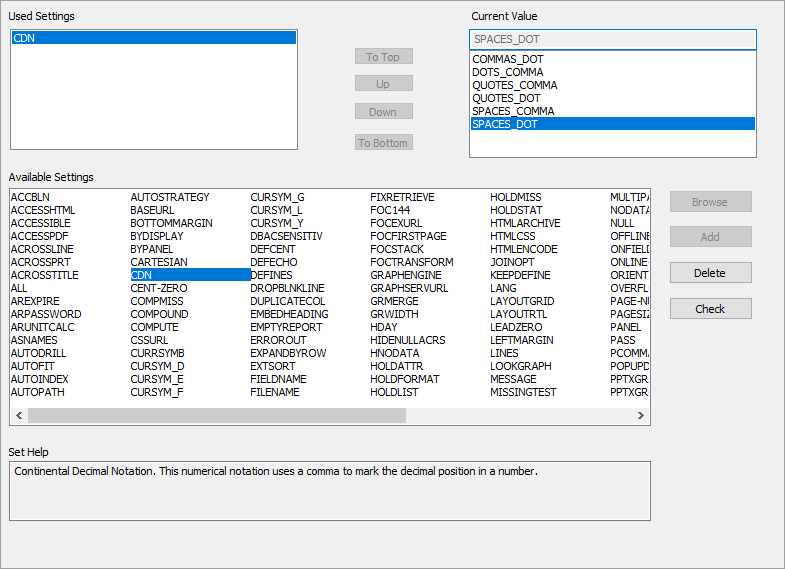Select JOINOPT setting
Image resolution: width=785 pixels, height=569 pixels.
click(512, 262)
